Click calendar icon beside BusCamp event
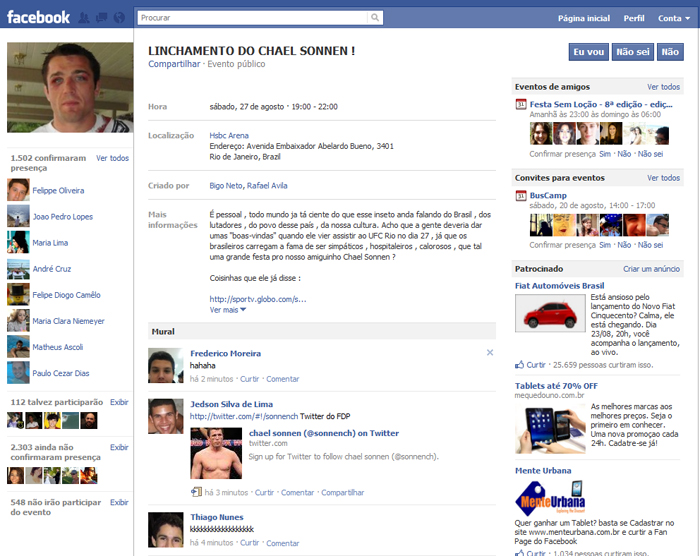The height and width of the screenshot is (556, 700). tap(521, 196)
